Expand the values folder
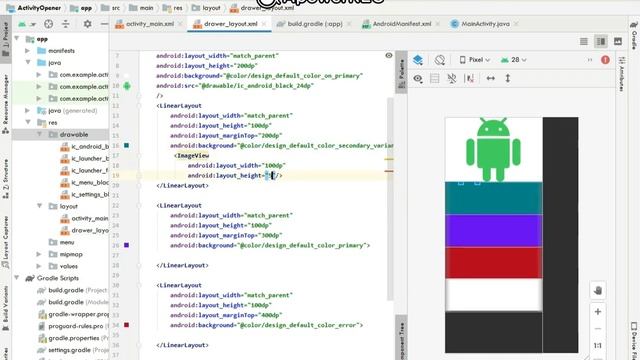This screenshot has width=640, height=360. (40, 266)
